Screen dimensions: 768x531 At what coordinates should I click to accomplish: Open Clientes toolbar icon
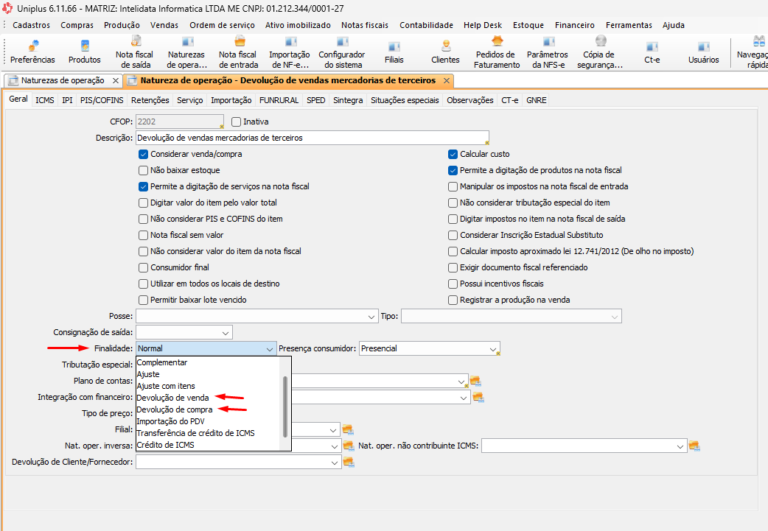445,52
